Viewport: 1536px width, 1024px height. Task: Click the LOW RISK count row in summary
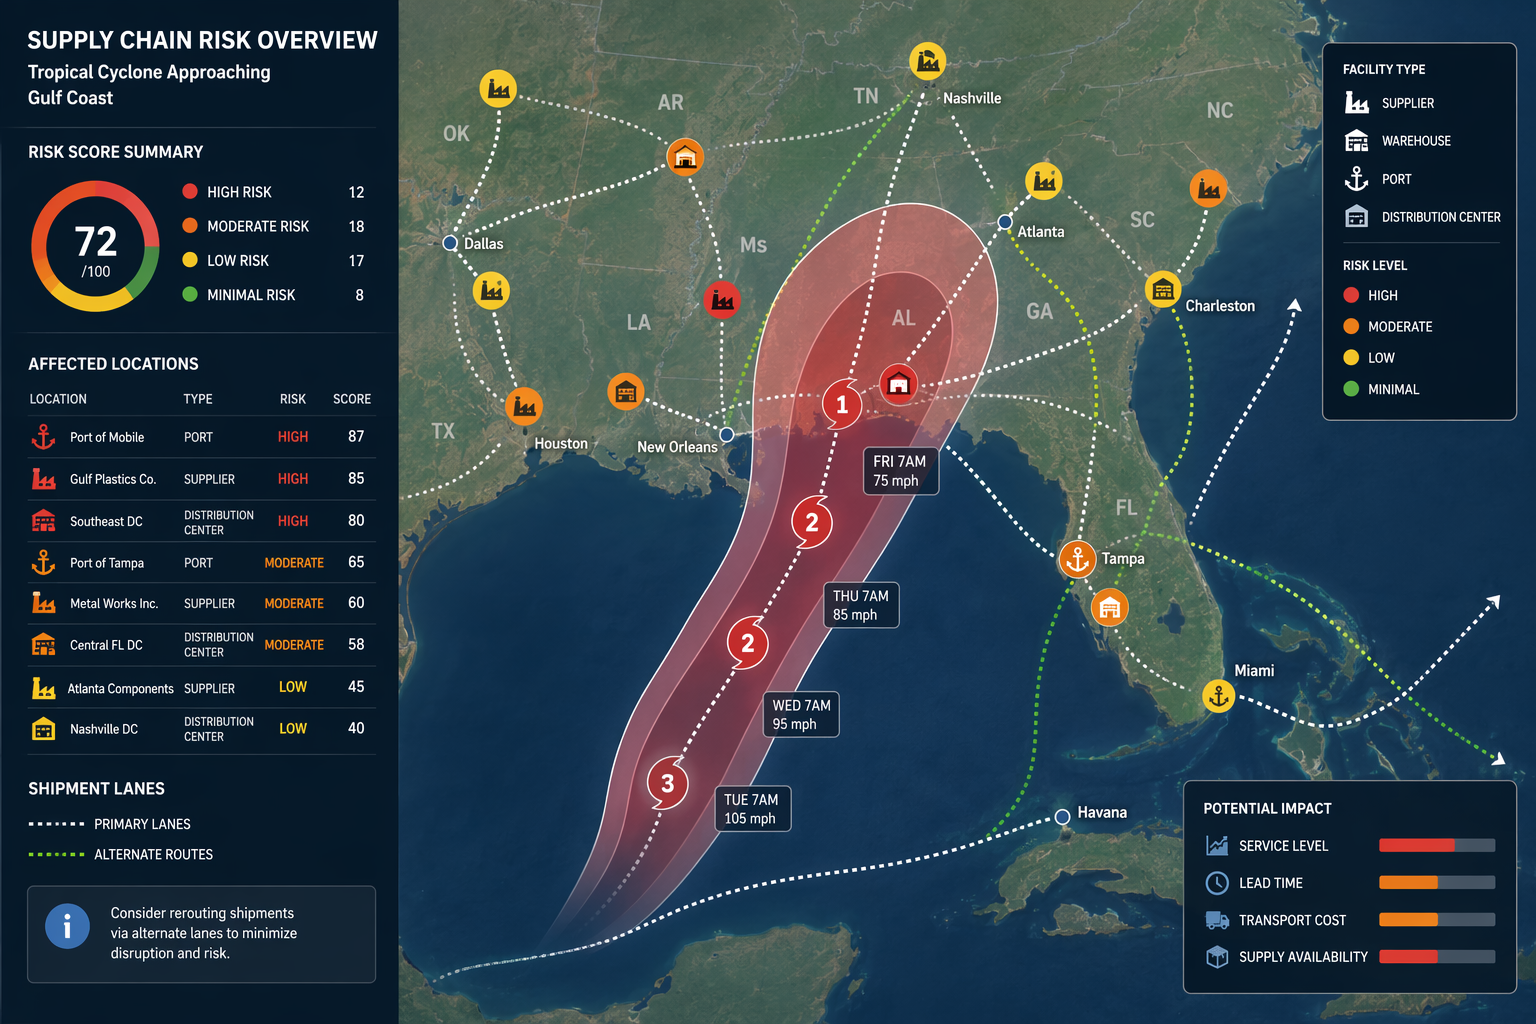273,260
